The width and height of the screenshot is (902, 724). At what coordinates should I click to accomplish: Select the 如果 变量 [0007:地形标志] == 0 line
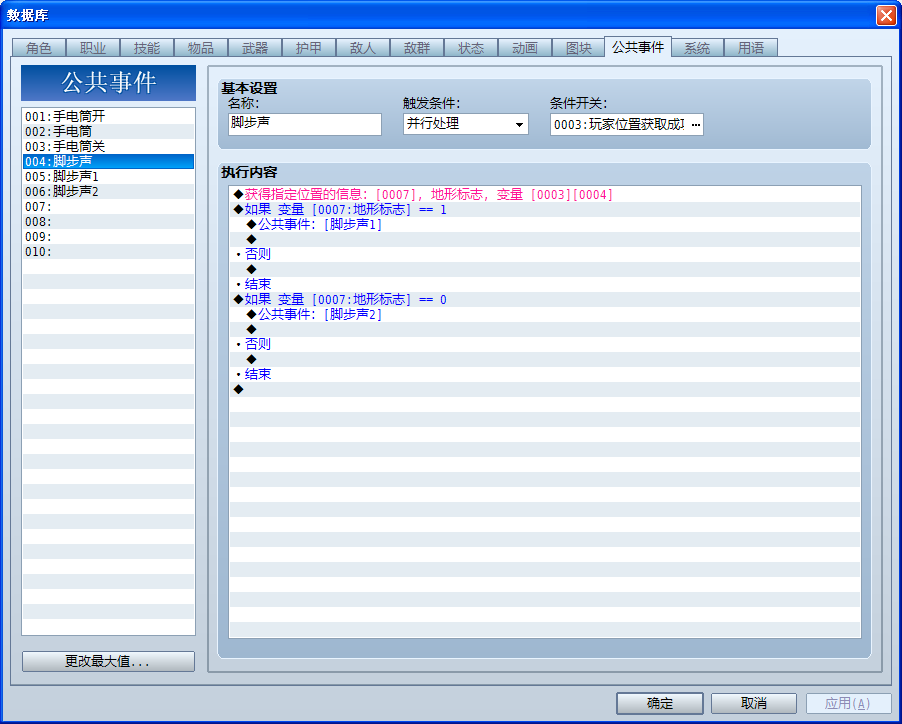click(545, 299)
